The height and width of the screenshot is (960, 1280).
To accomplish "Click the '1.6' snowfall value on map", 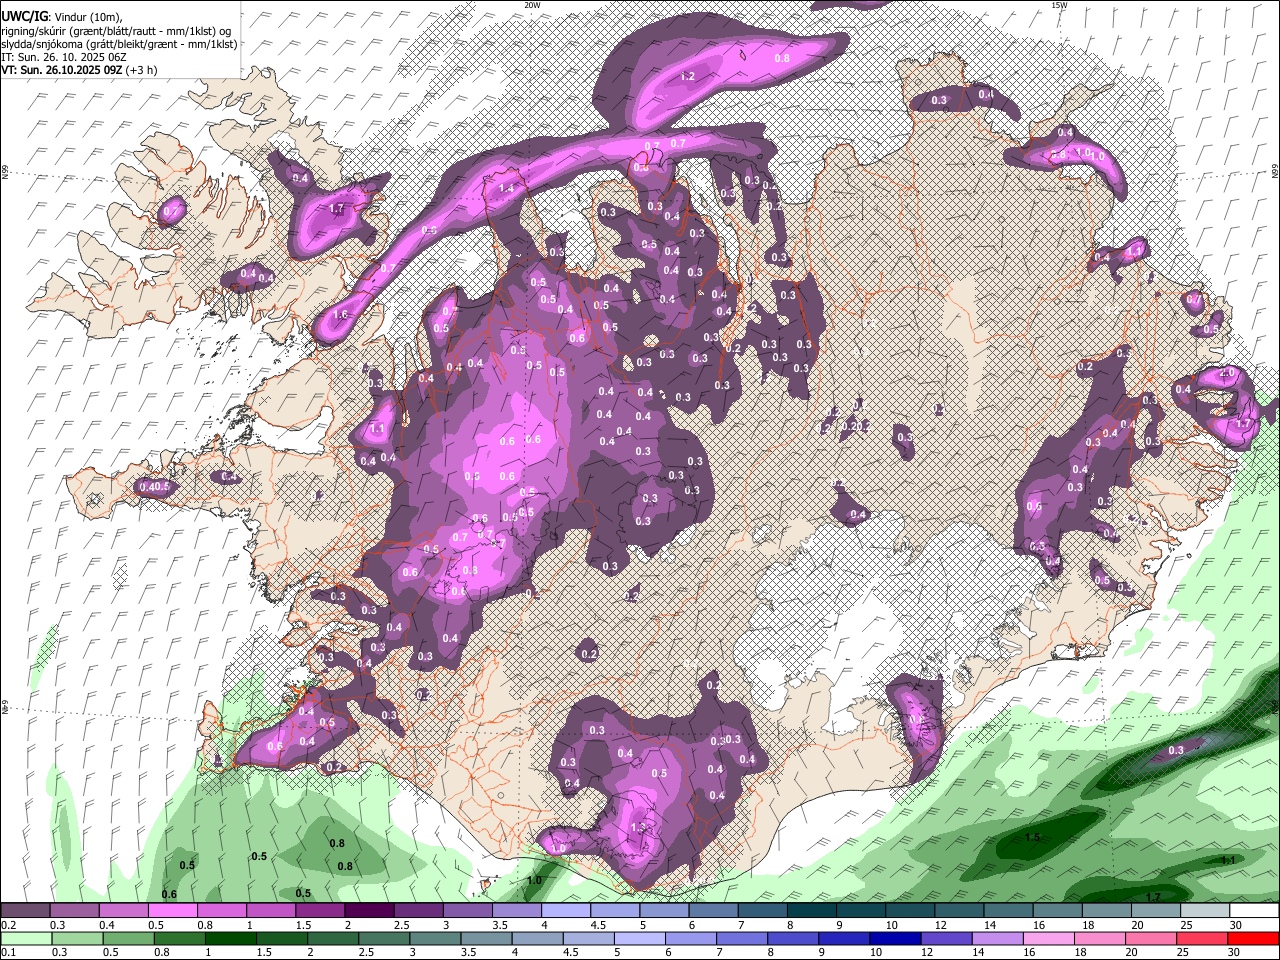I will tap(340, 315).
